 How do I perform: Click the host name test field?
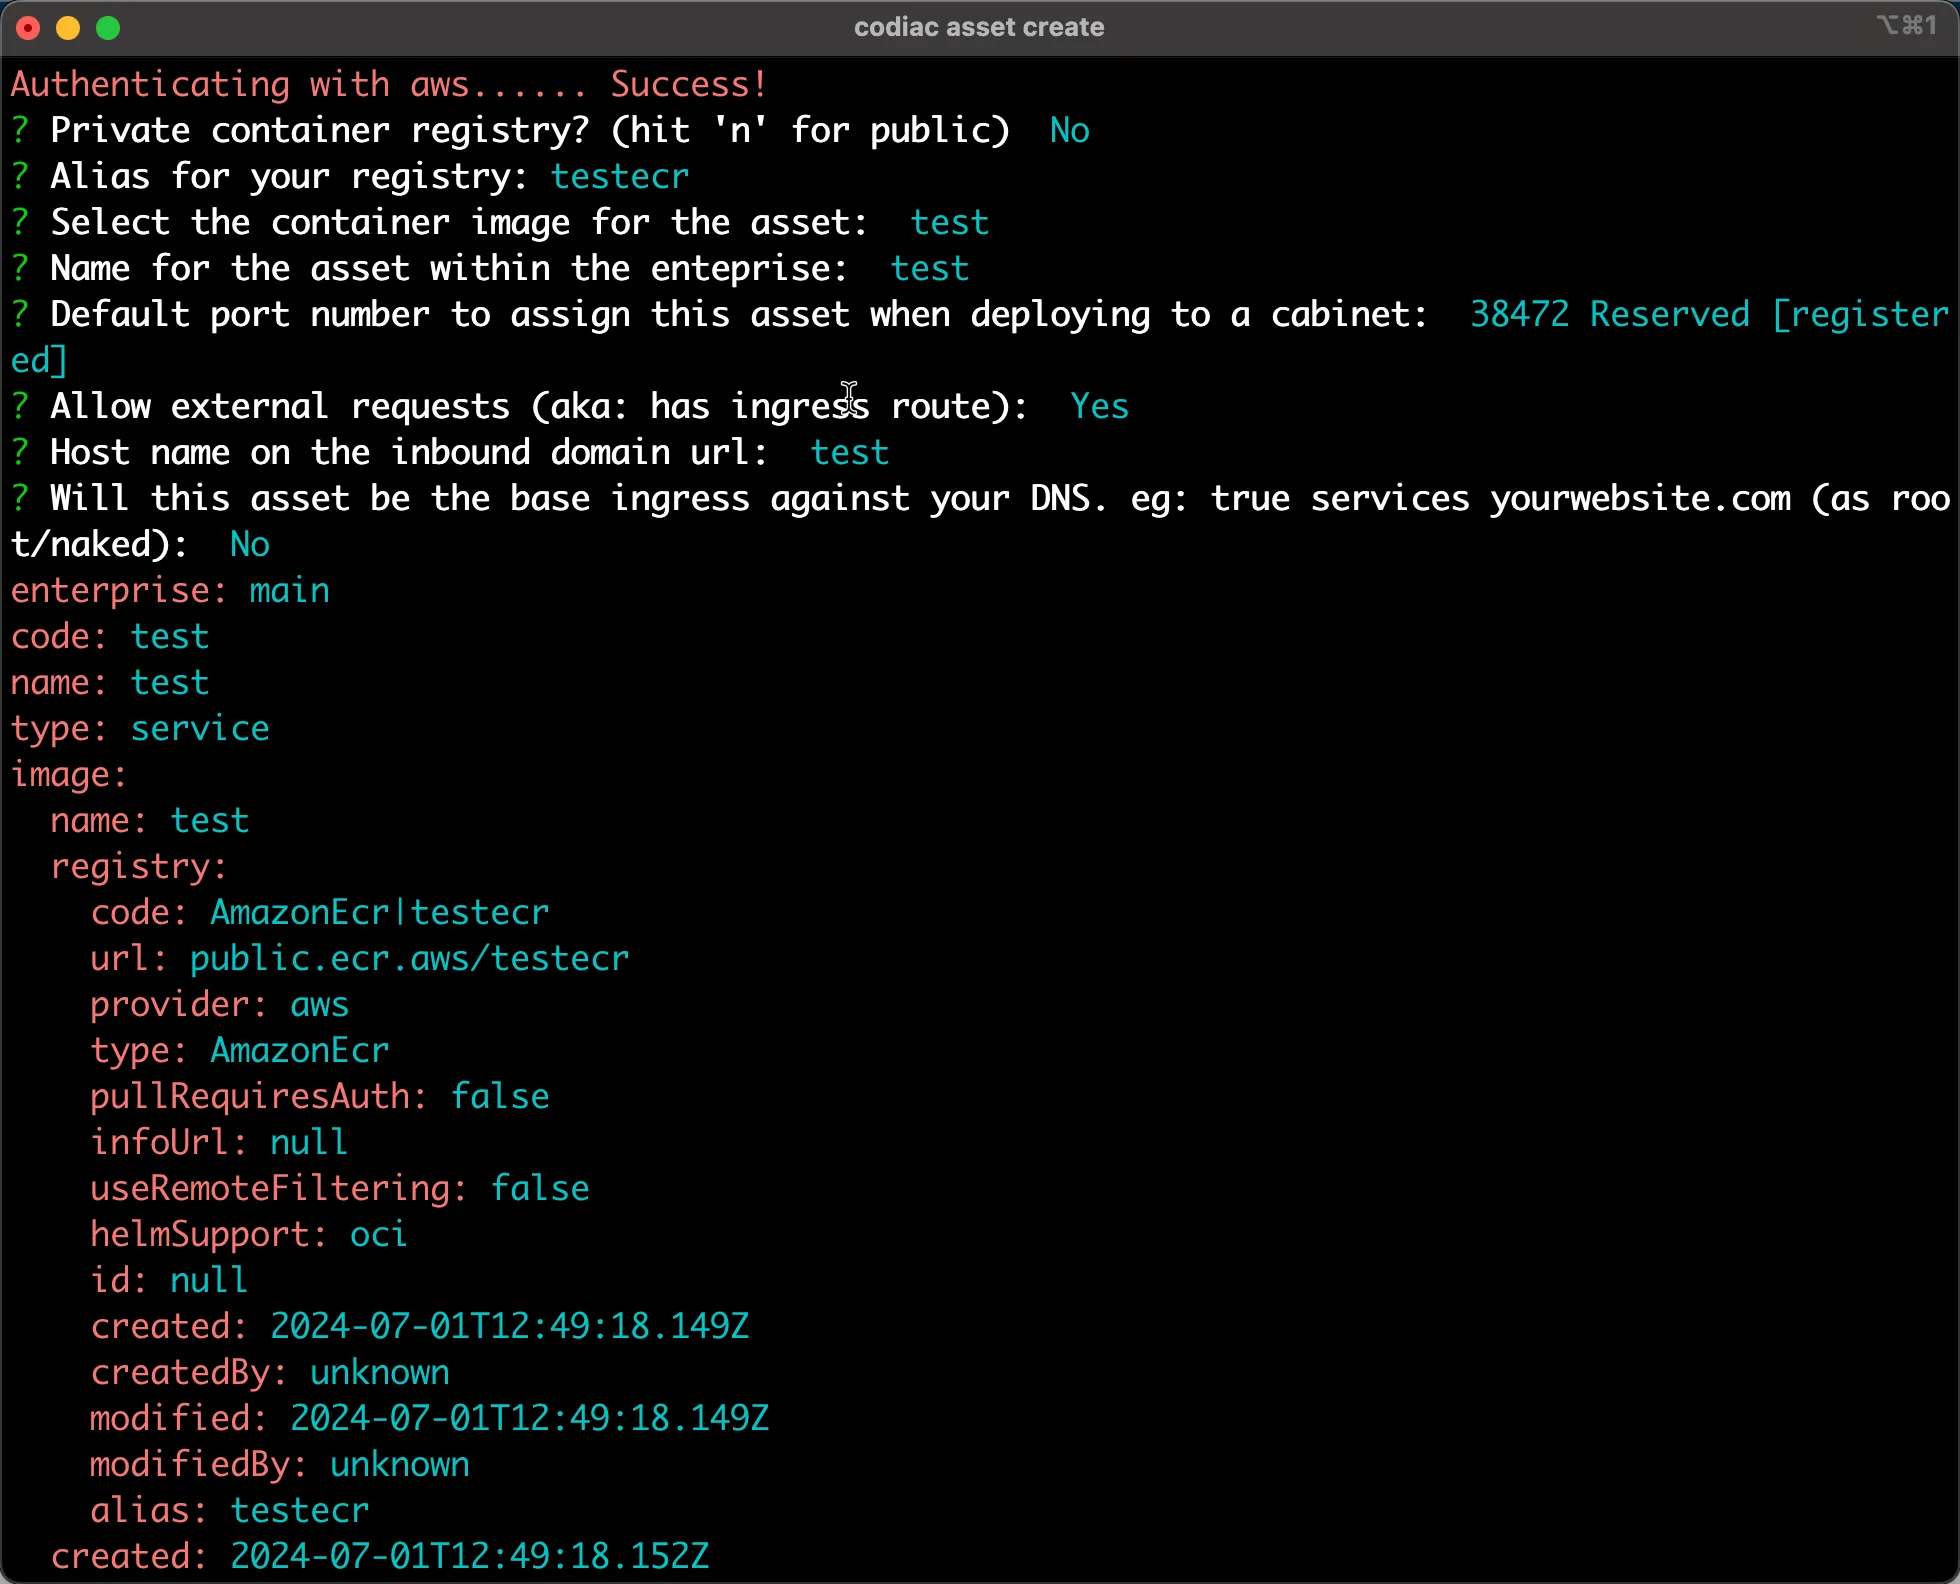852,453
